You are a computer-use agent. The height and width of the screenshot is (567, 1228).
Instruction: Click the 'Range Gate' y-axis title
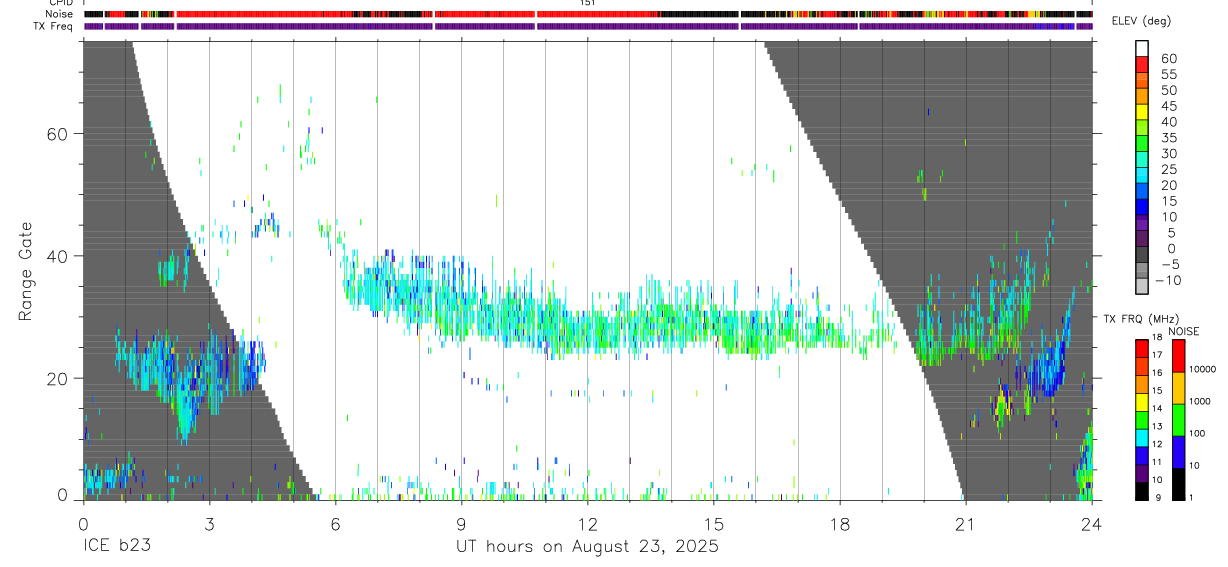26,270
